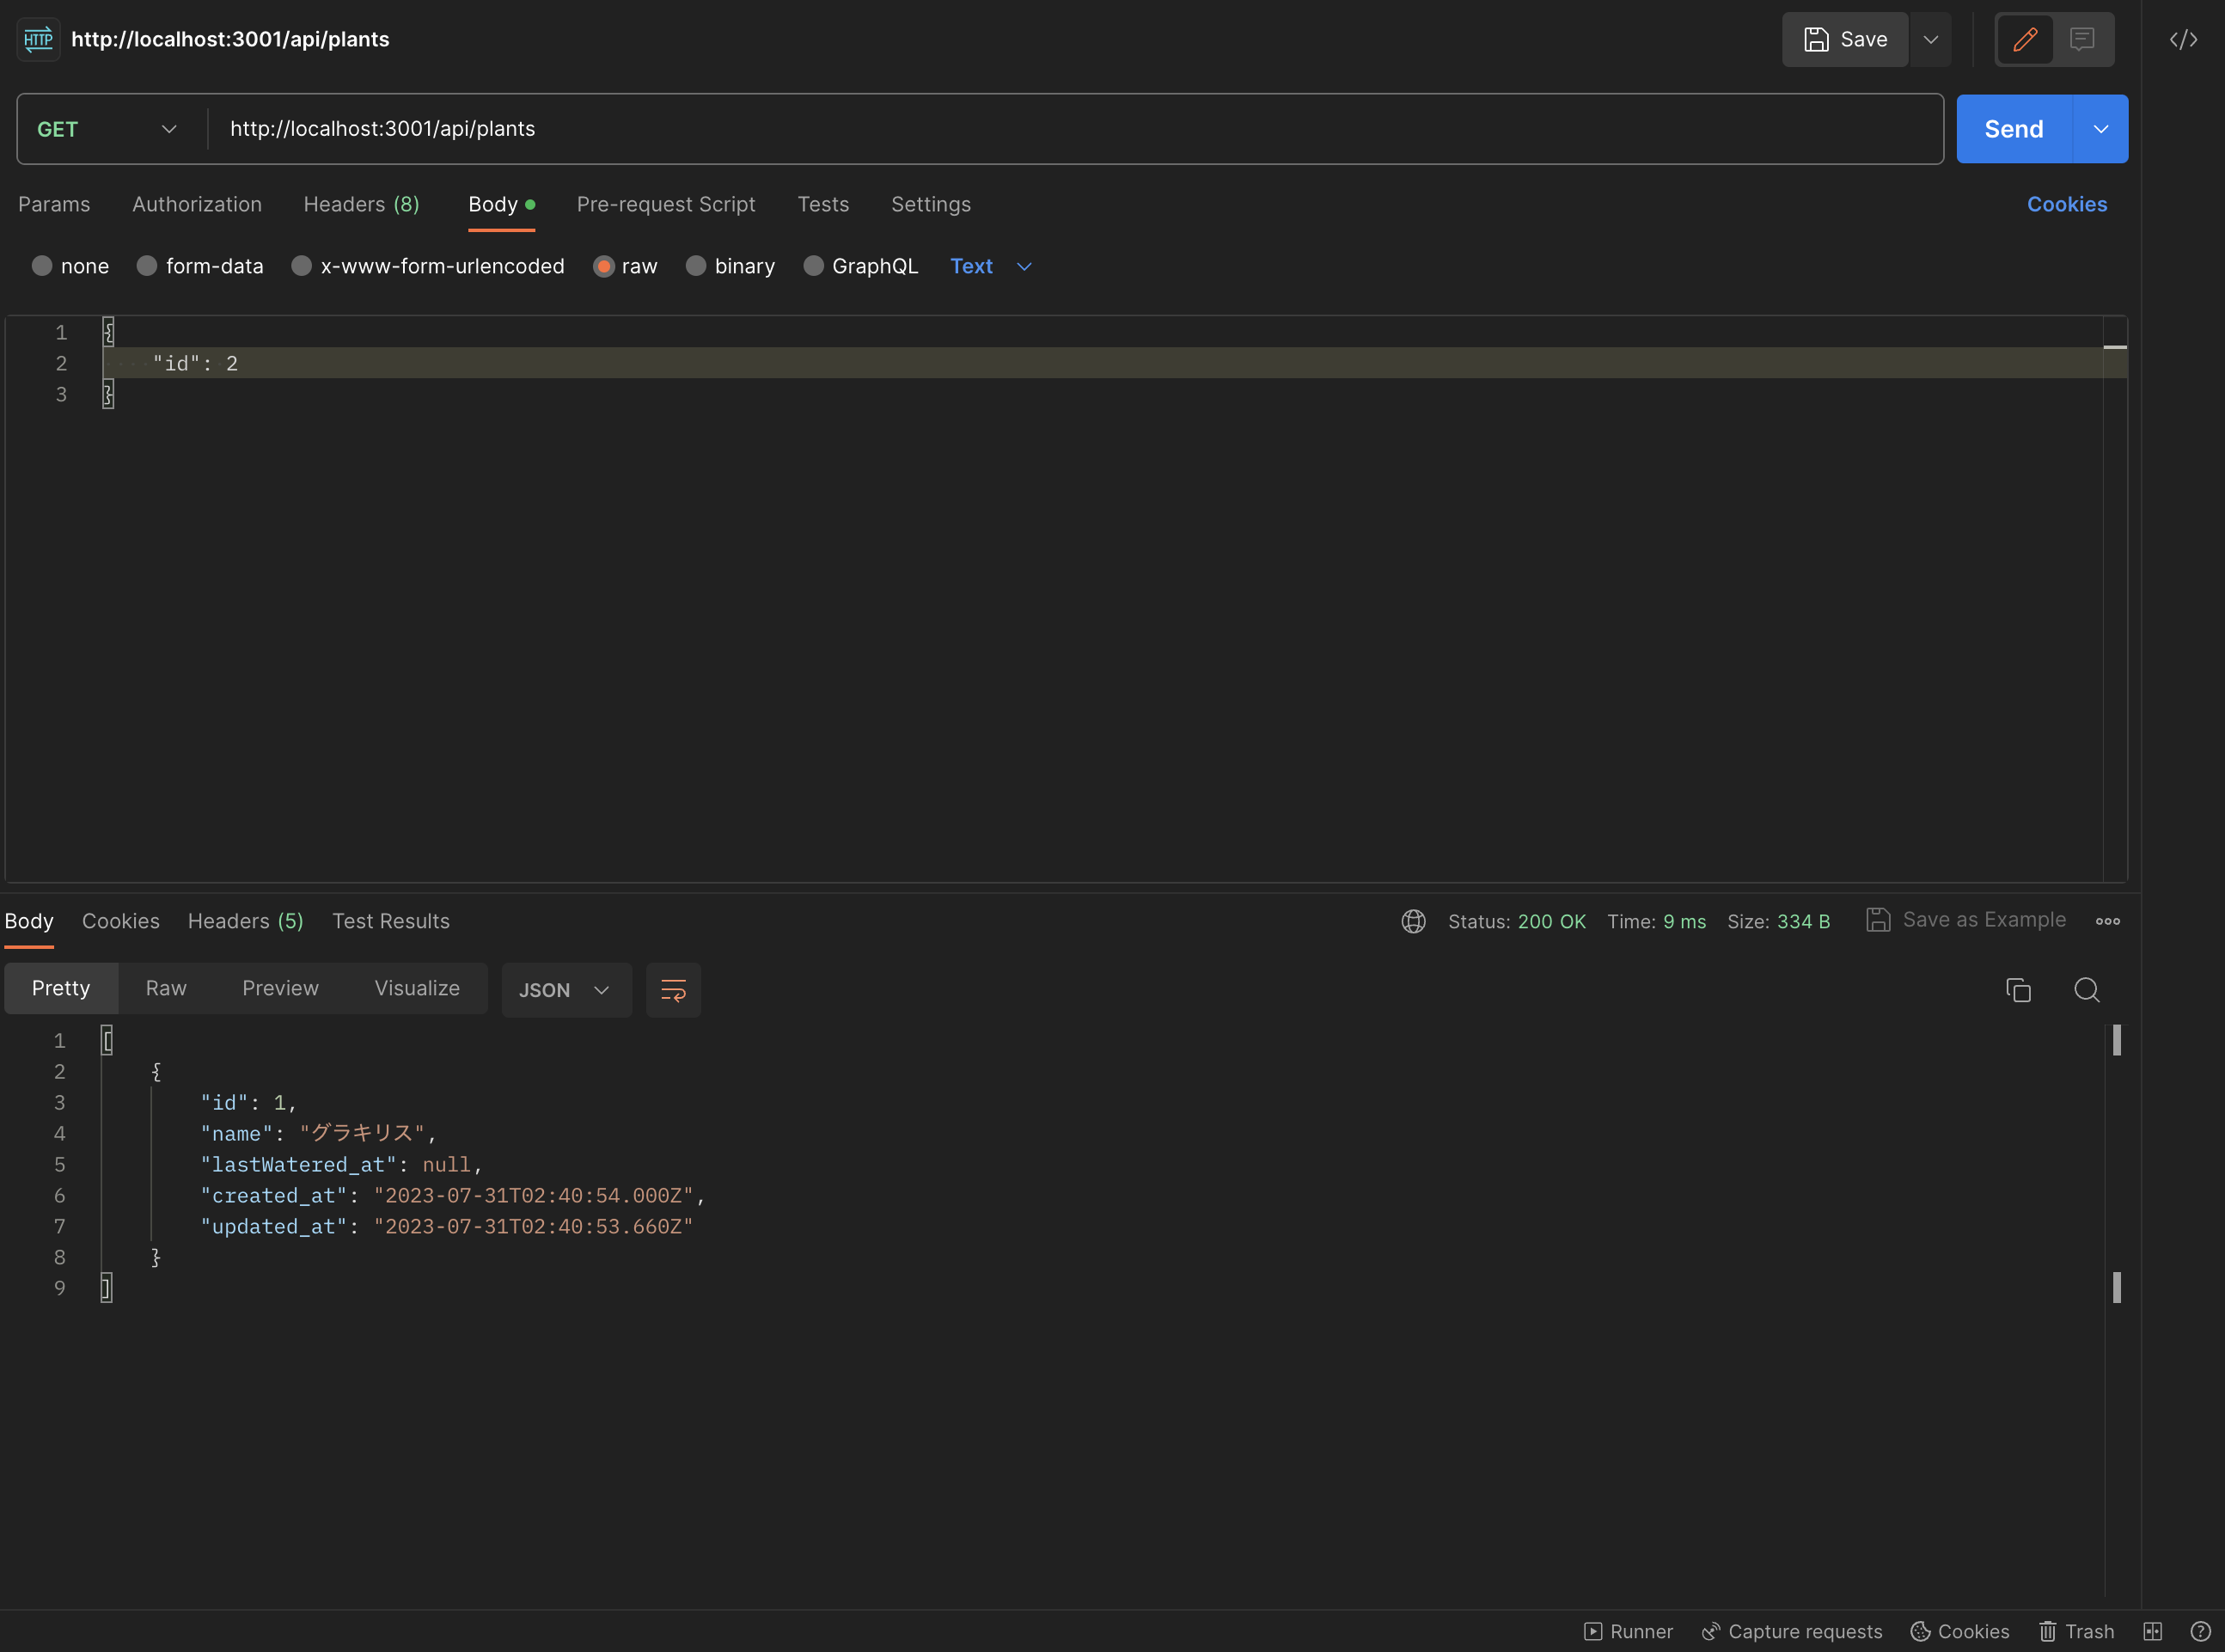Open the Cookies link

pyautogui.click(x=2066, y=204)
